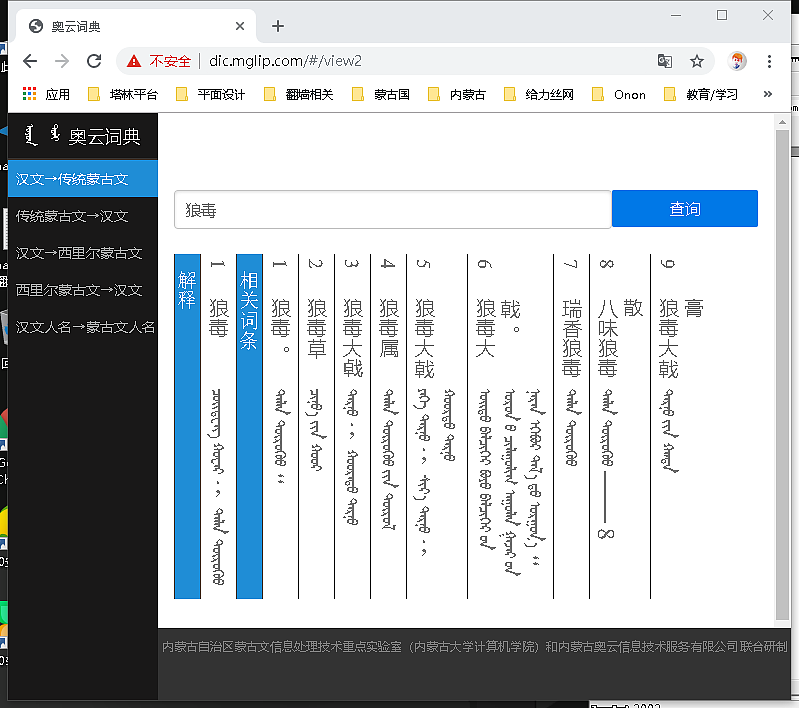This screenshot has height=708, width=799.
Task: Open the 应用 apps grid shortcut
Action: 46,94
